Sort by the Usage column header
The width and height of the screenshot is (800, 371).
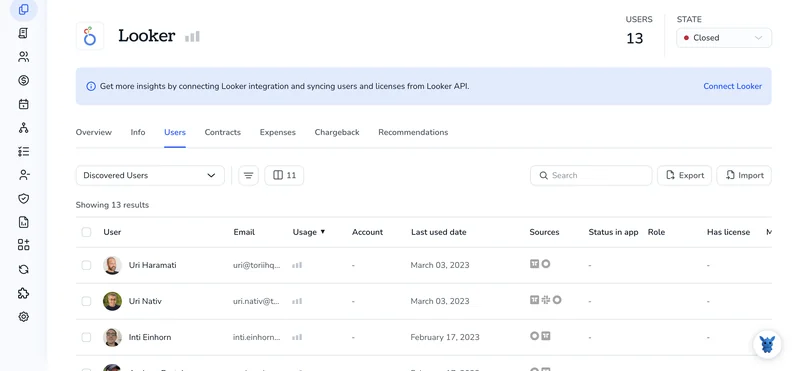(x=309, y=232)
